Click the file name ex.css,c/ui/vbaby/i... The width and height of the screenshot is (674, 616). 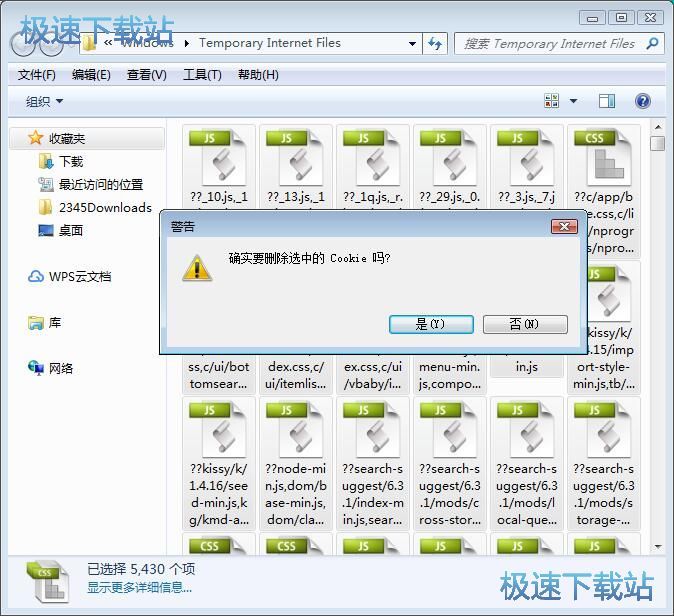[373, 375]
